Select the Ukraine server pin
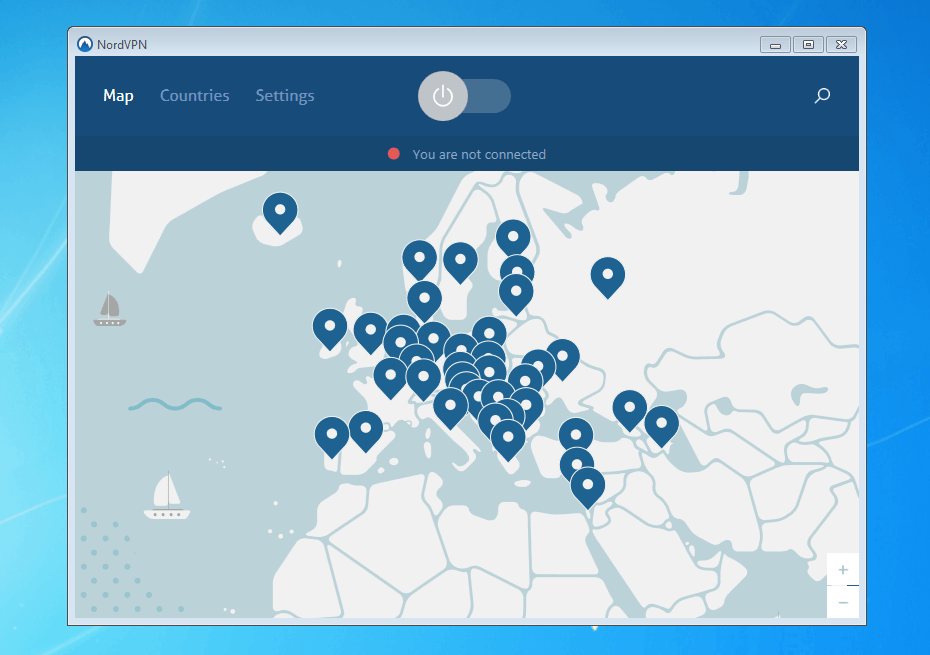Viewport: 930px width, 655px height. [563, 360]
